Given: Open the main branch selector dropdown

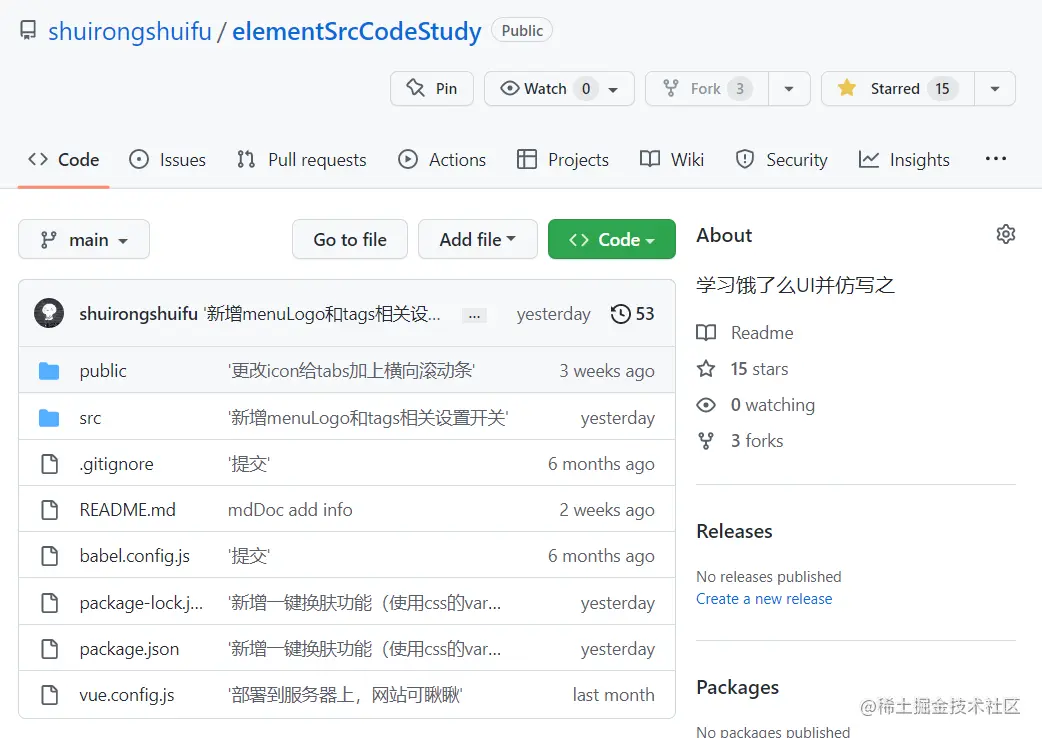Looking at the screenshot, I should (84, 239).
